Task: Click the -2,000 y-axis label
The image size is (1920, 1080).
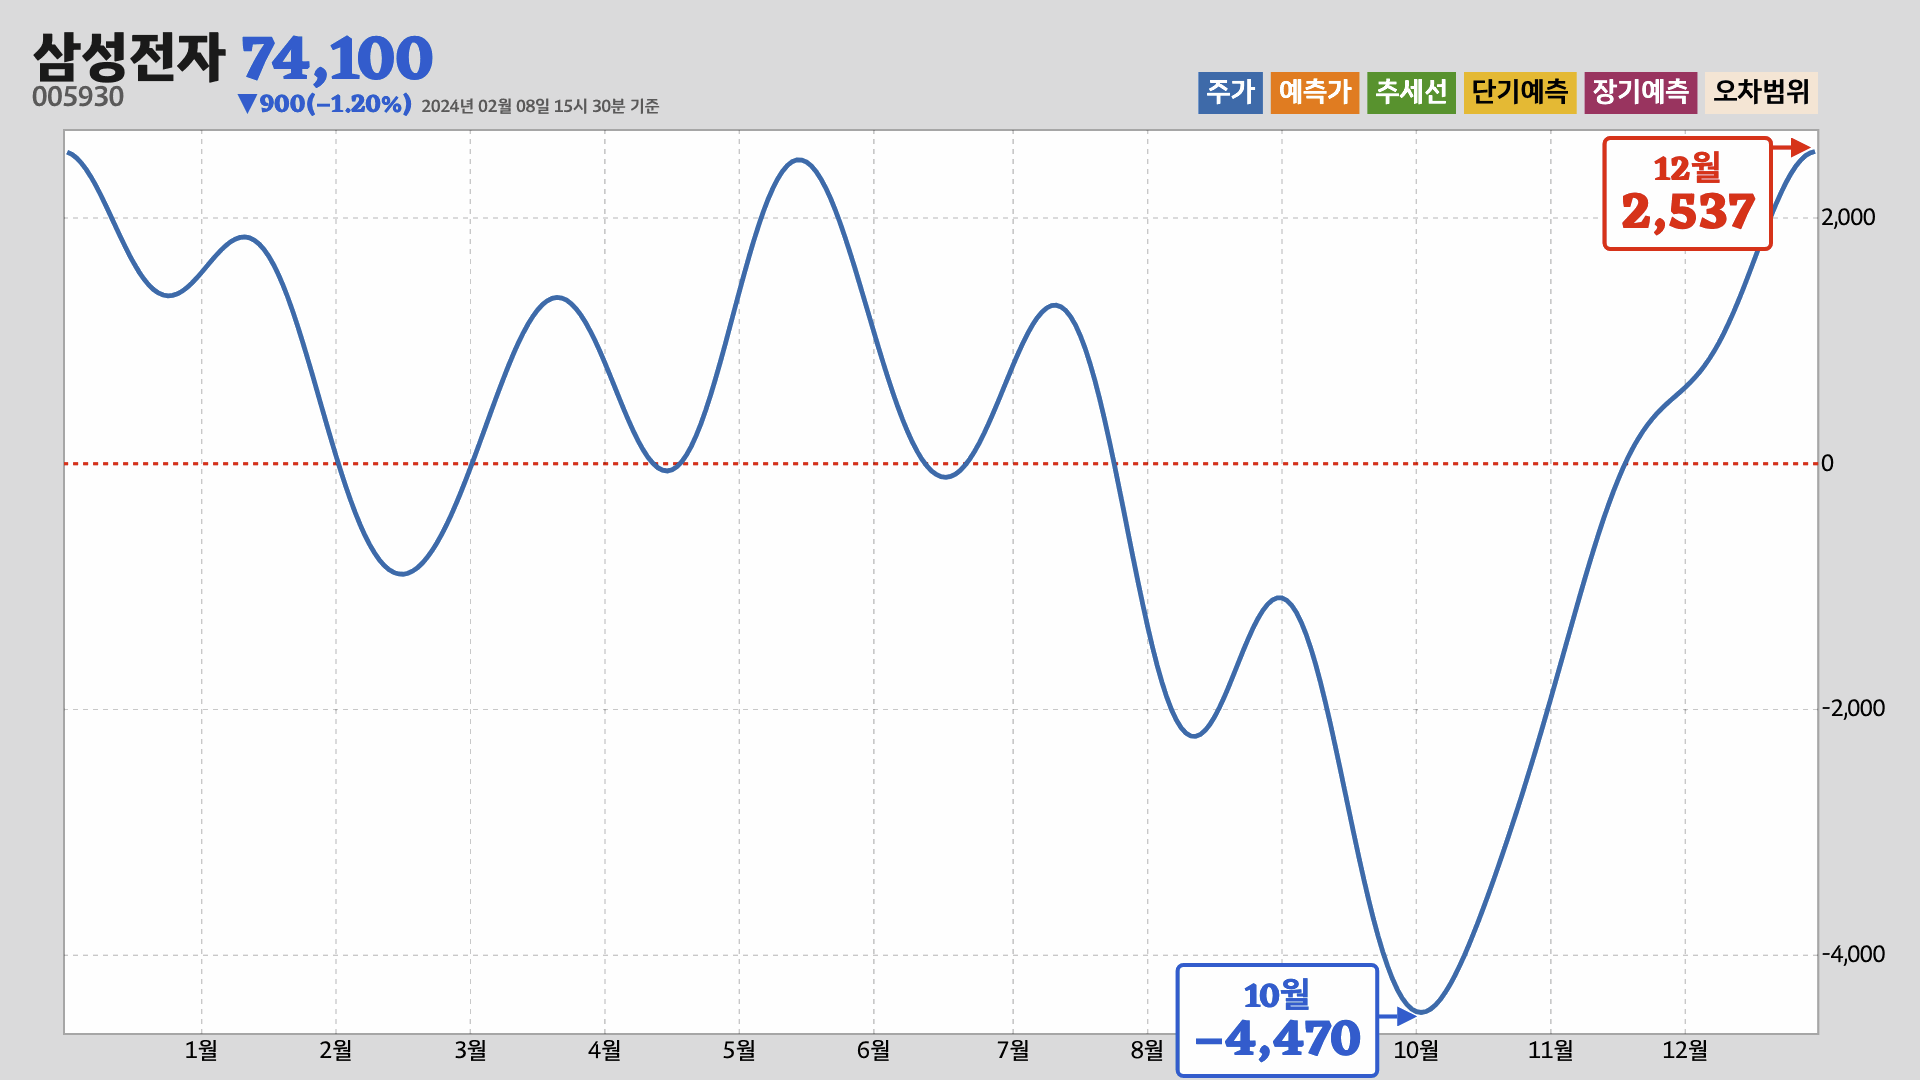Action: coord(1853,709)
